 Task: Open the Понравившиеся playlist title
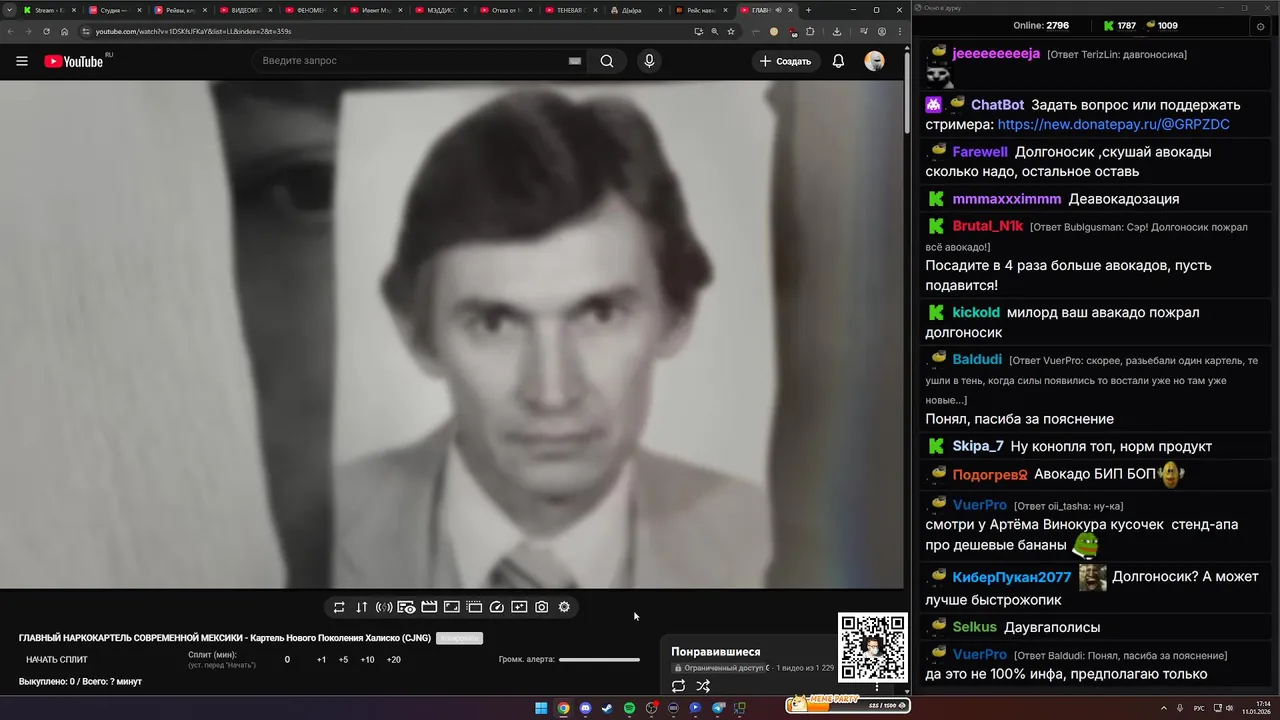point(715,652)
